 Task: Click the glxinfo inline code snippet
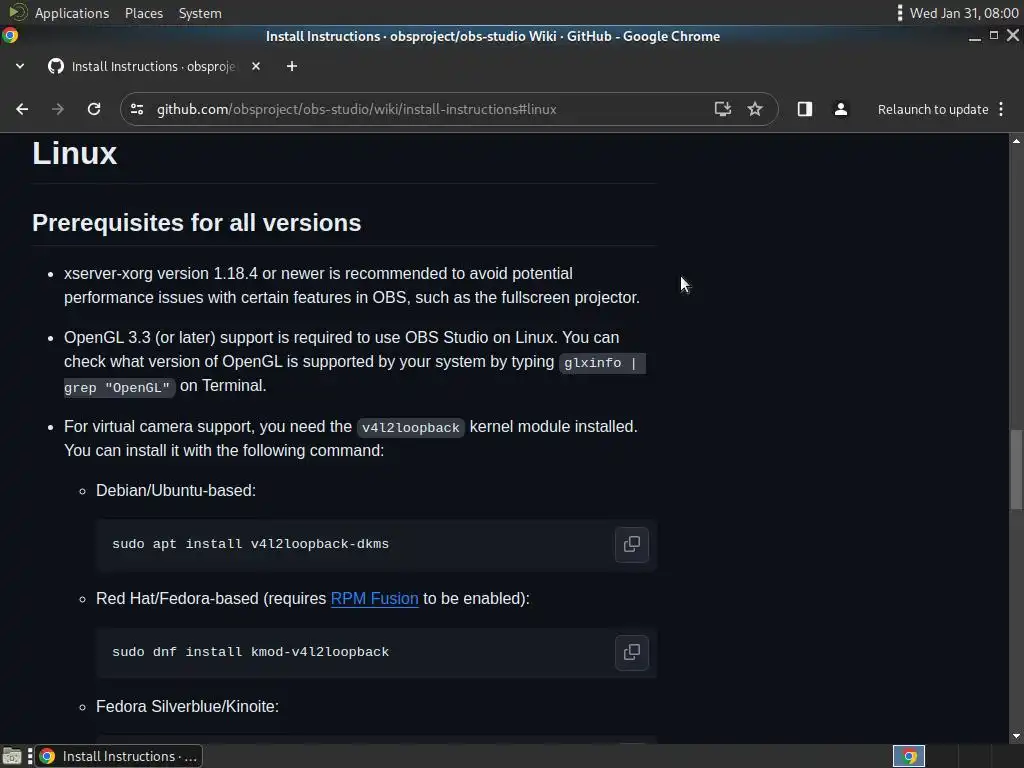coord(600,363)
